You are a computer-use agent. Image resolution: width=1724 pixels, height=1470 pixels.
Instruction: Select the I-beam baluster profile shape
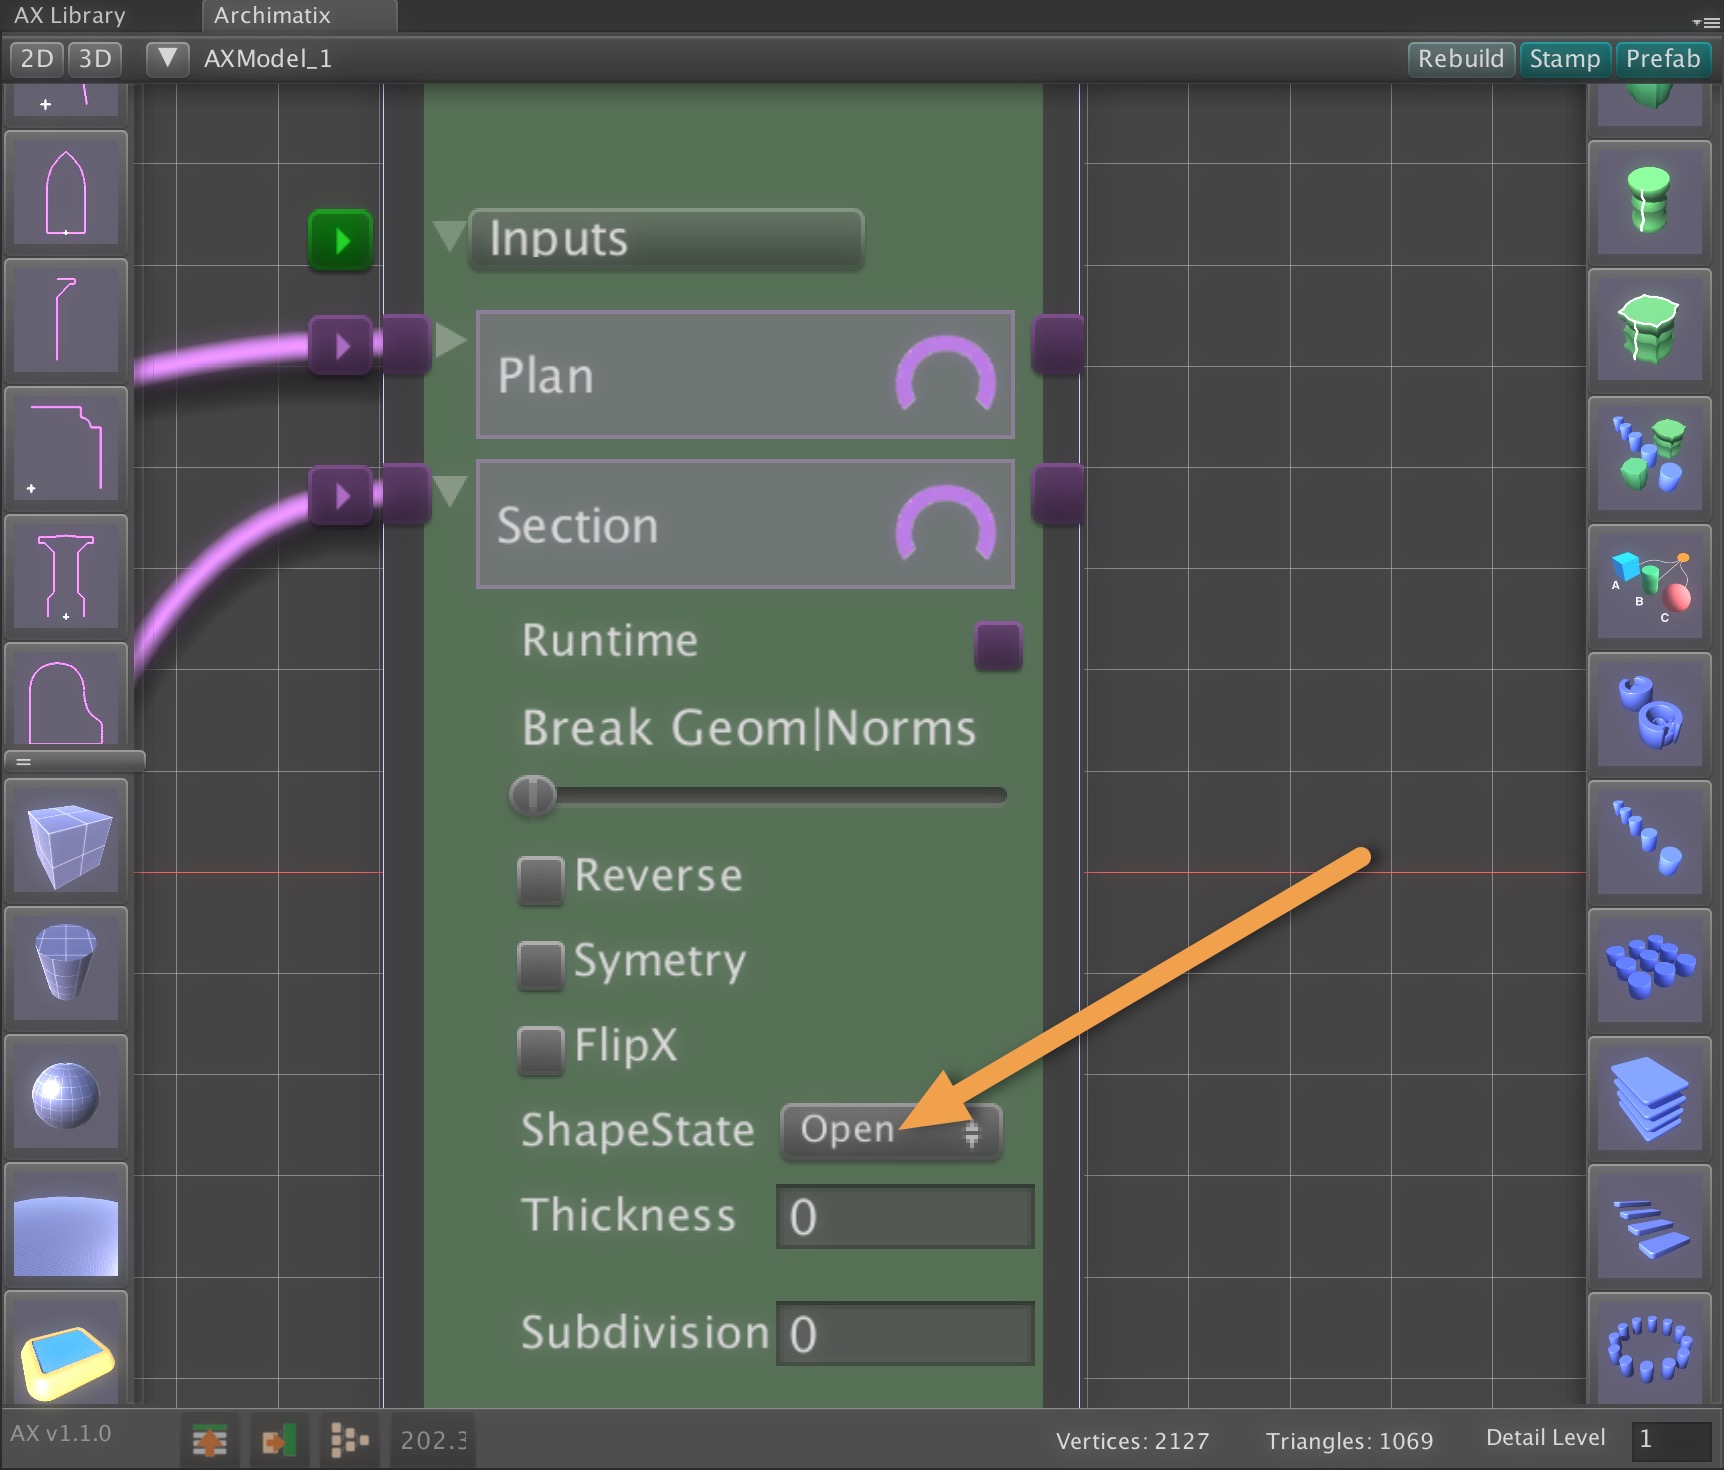coord(66,574)
